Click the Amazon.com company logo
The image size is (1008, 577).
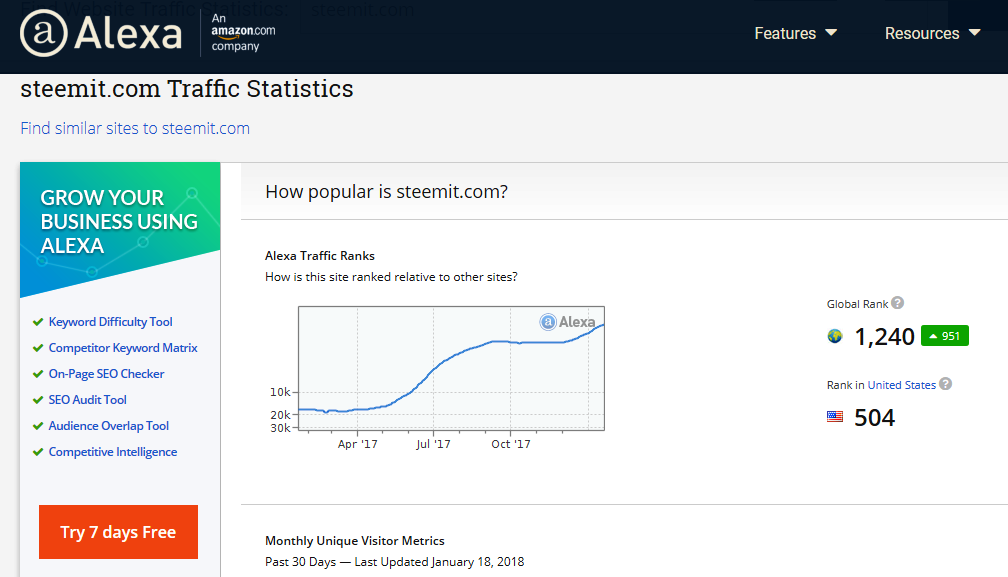[243, 33]
